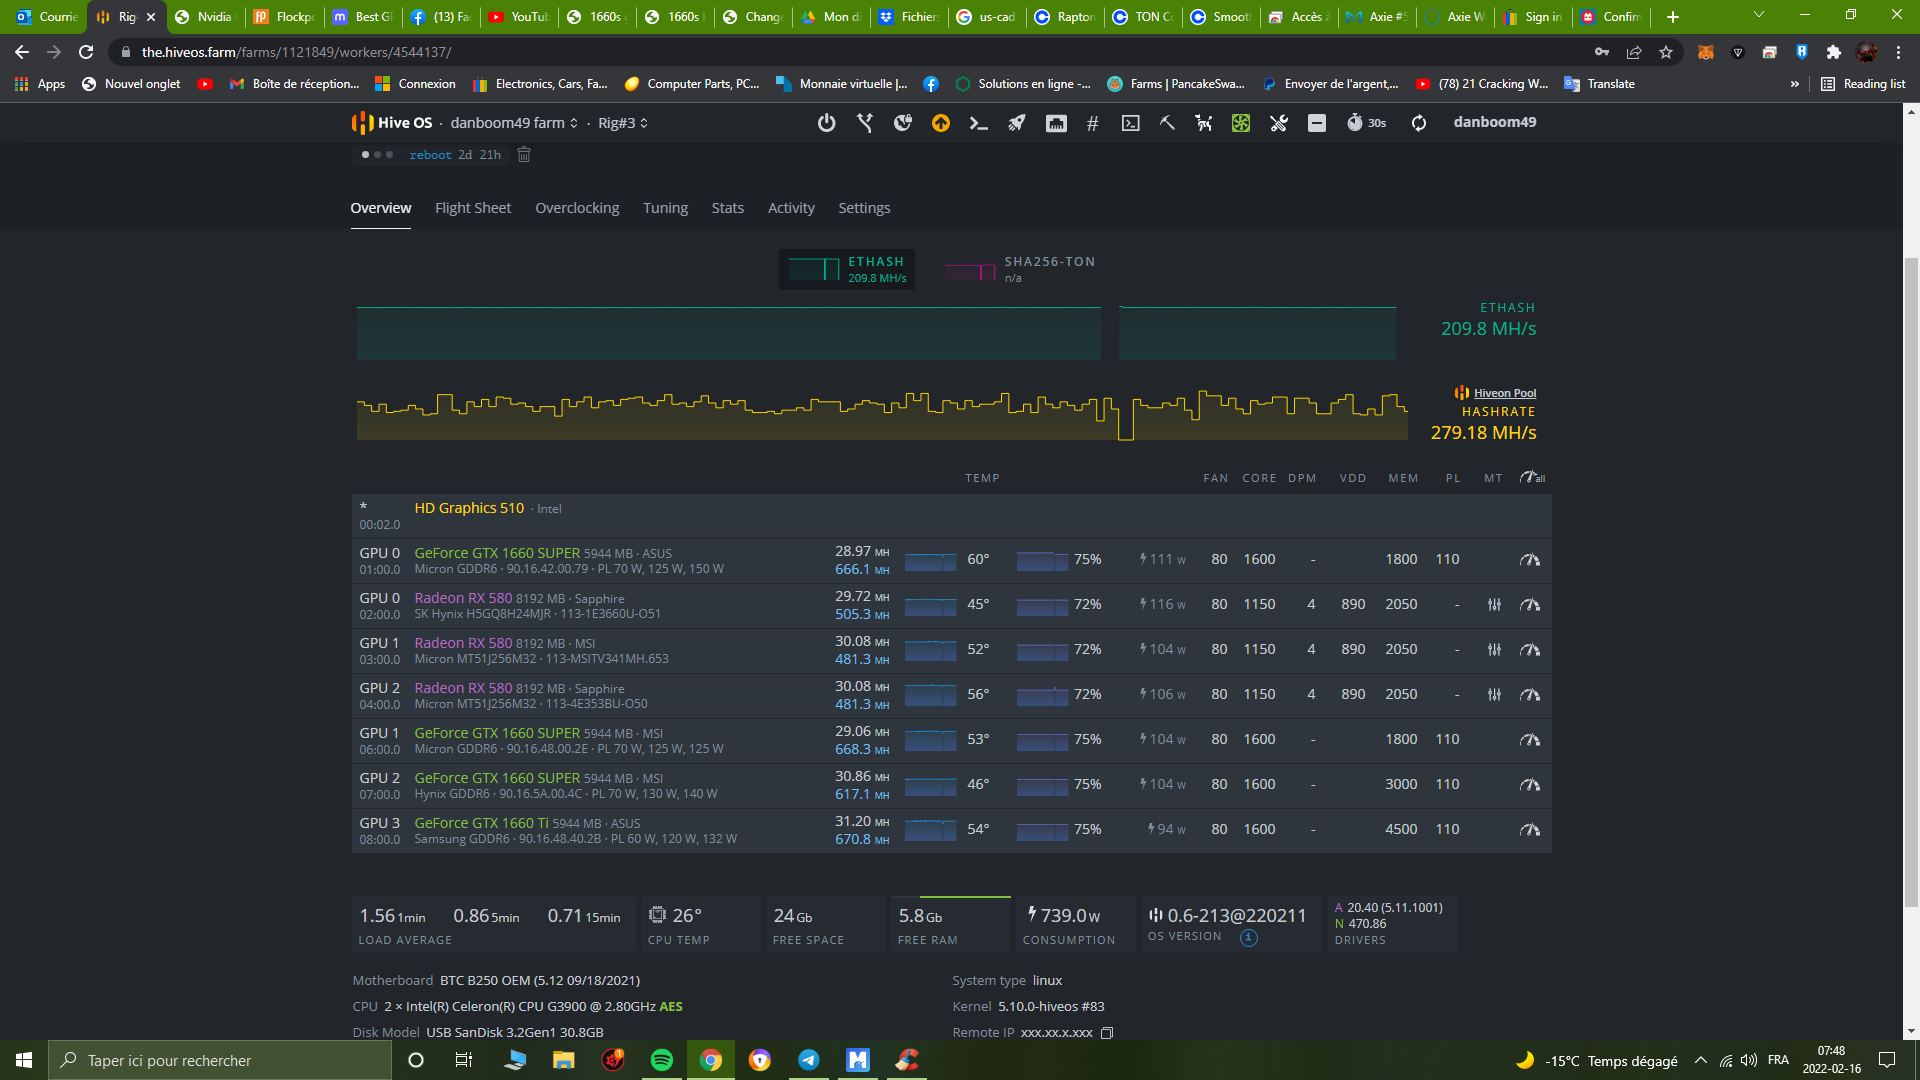Show more bookmarks with the chevron

click(1795, 84)
